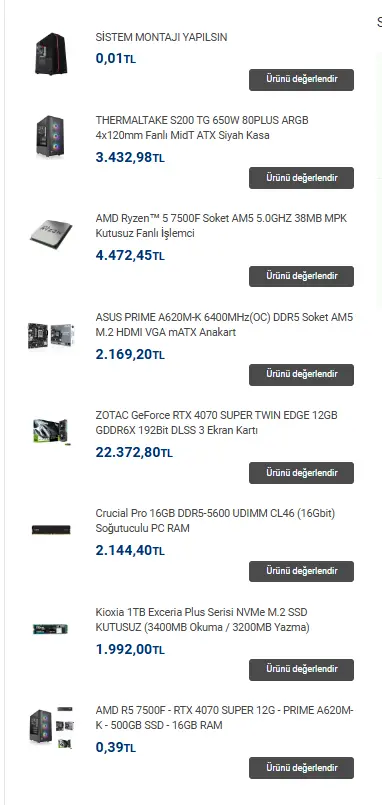Click the Thermaltake S200 TG case image
382x805 pixels.
point(51,136)
